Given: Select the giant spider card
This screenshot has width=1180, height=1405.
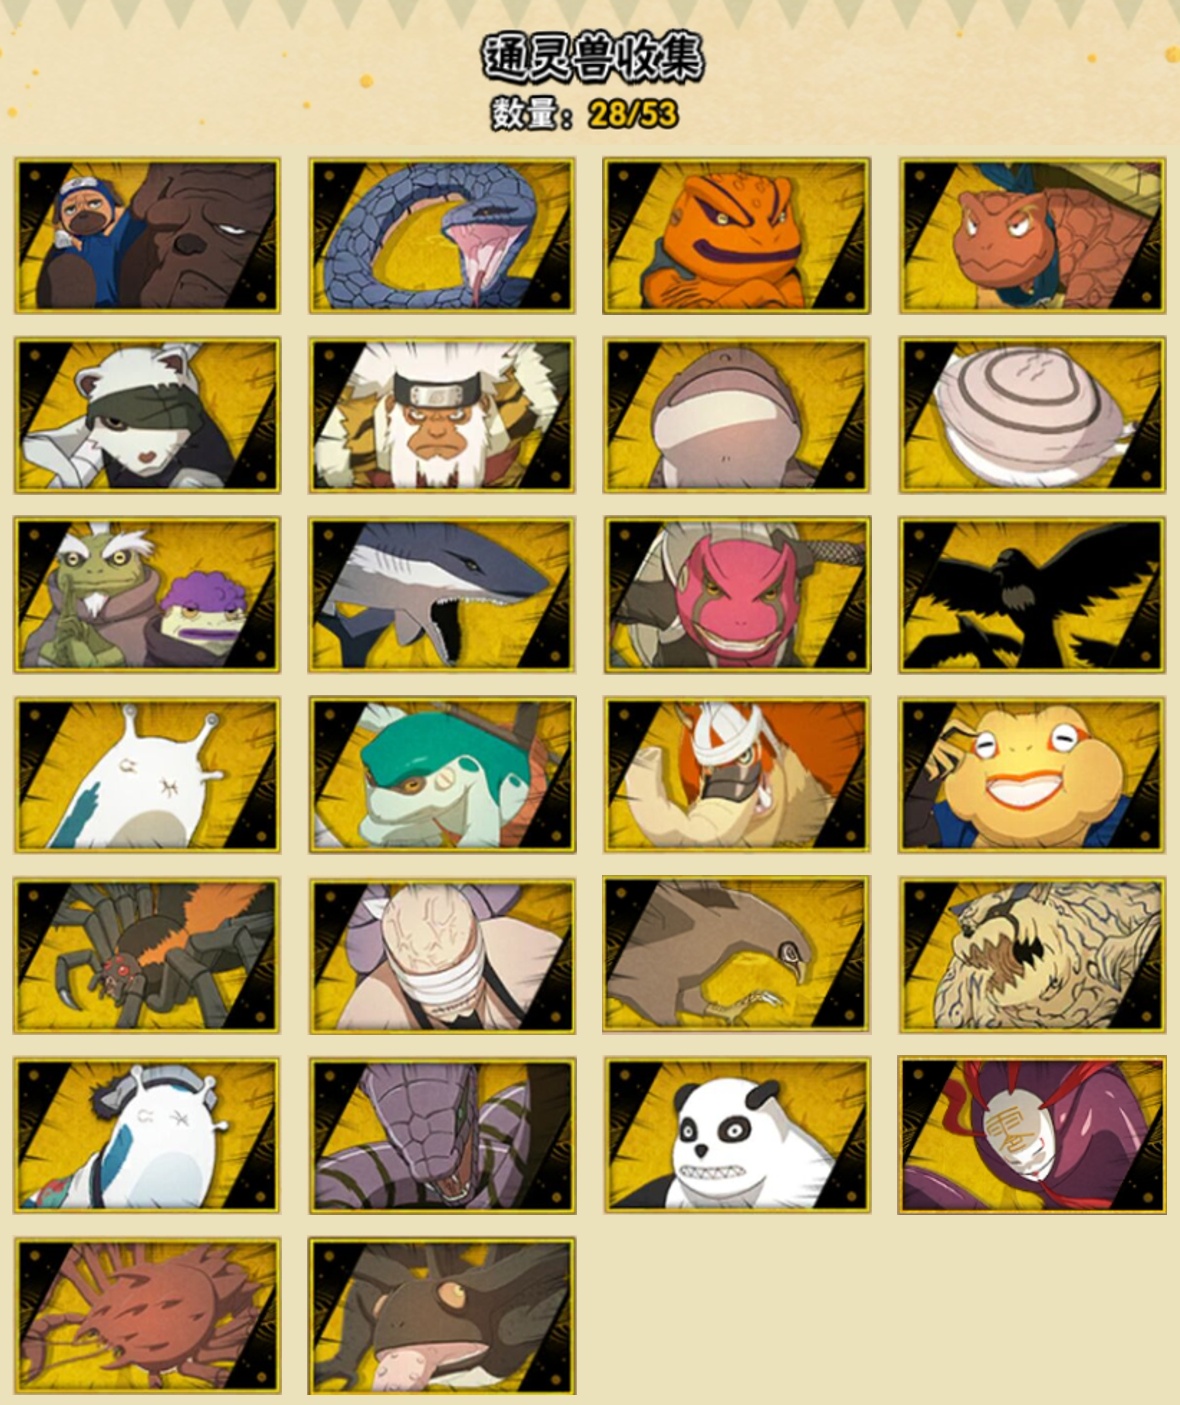Looking at the screenshot, I should coord(147,956).
